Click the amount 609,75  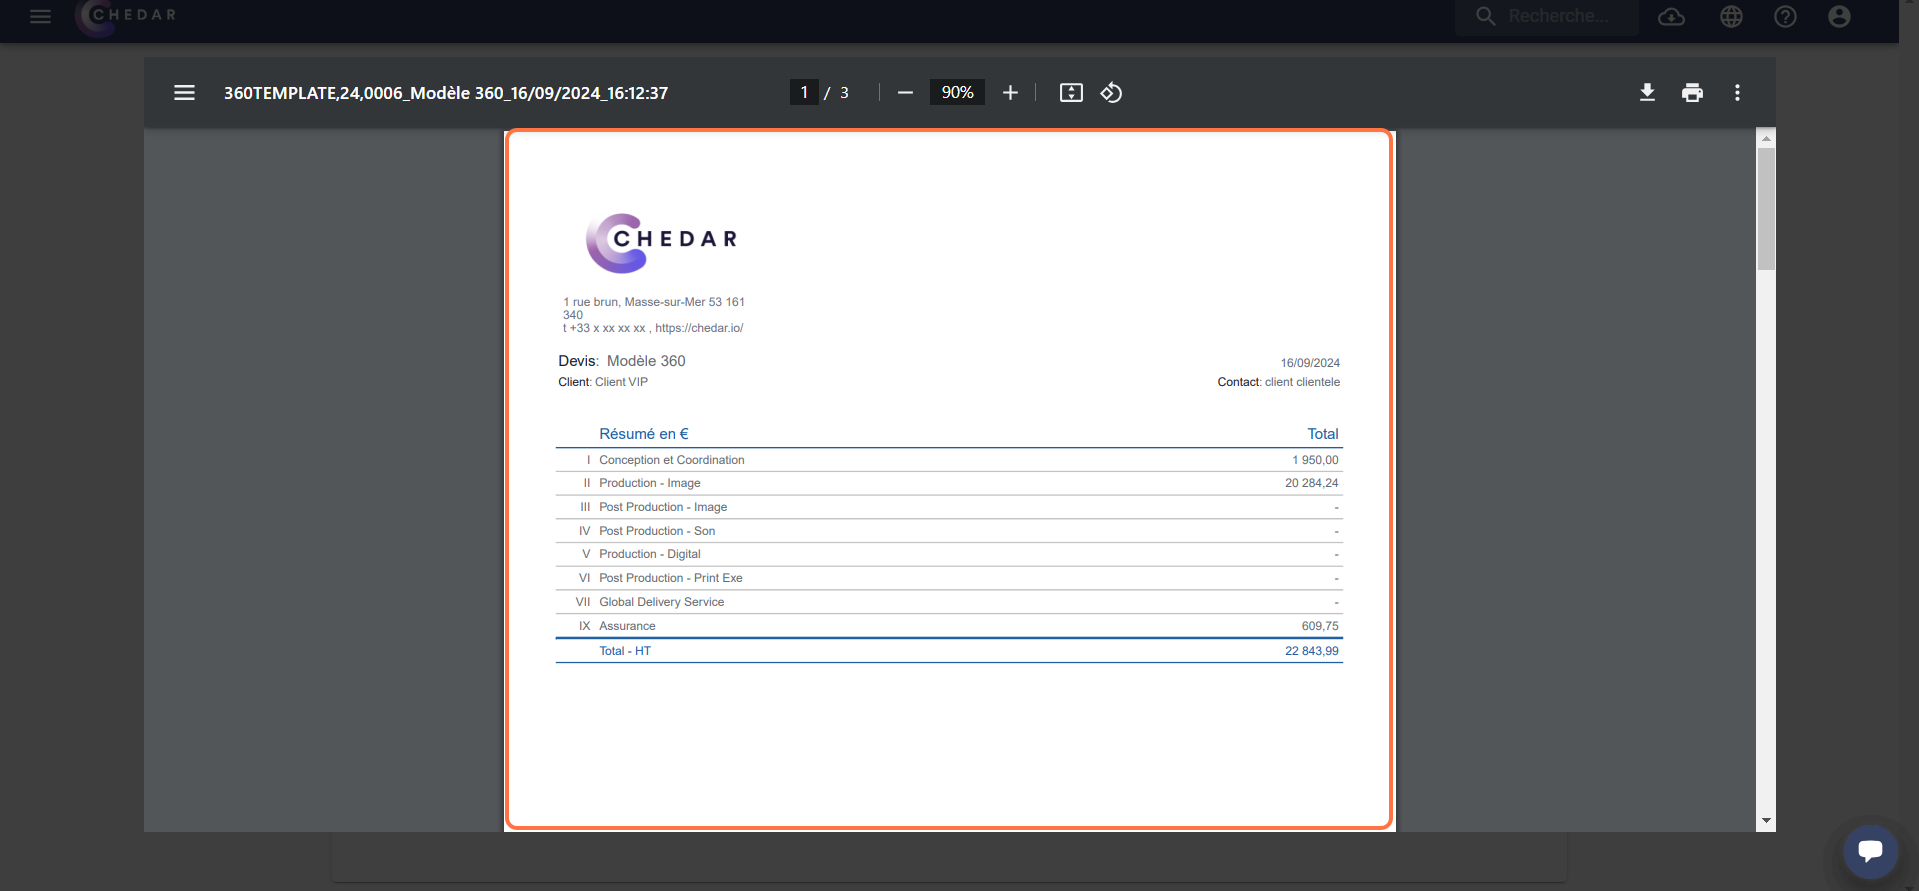click(x=1320, y=626)
